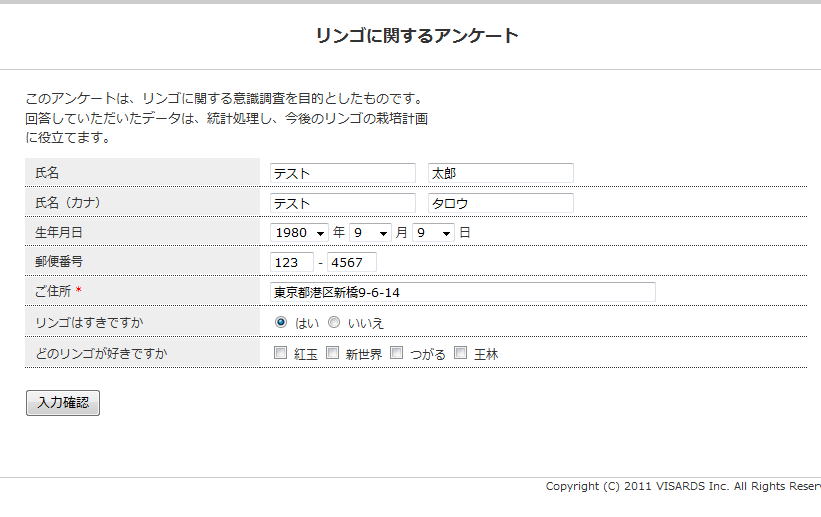Click the kana field containing タロウ

coord(500,203)
